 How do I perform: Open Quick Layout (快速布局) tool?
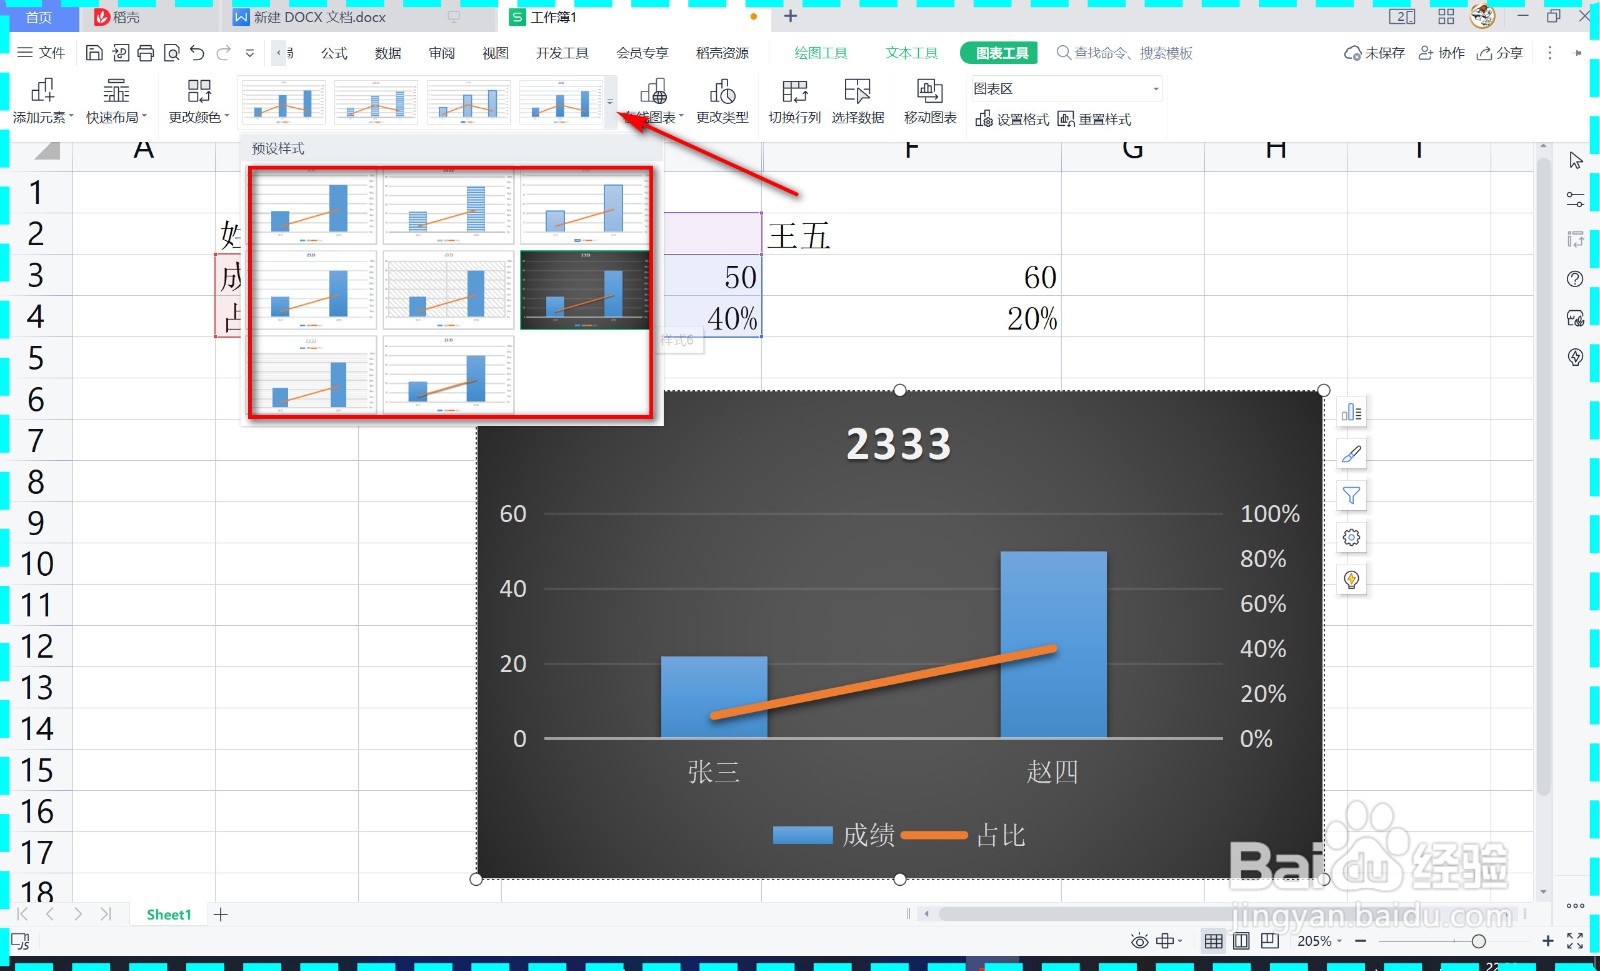116,101
